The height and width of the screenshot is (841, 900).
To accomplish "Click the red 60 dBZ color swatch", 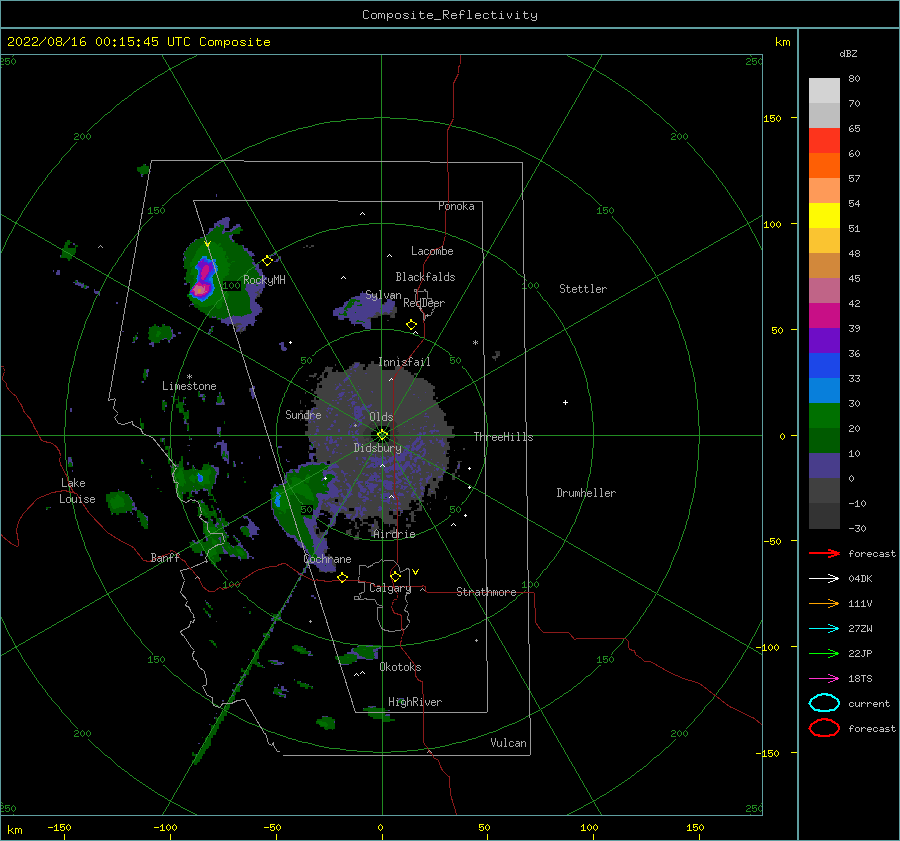I will (824, 141).
